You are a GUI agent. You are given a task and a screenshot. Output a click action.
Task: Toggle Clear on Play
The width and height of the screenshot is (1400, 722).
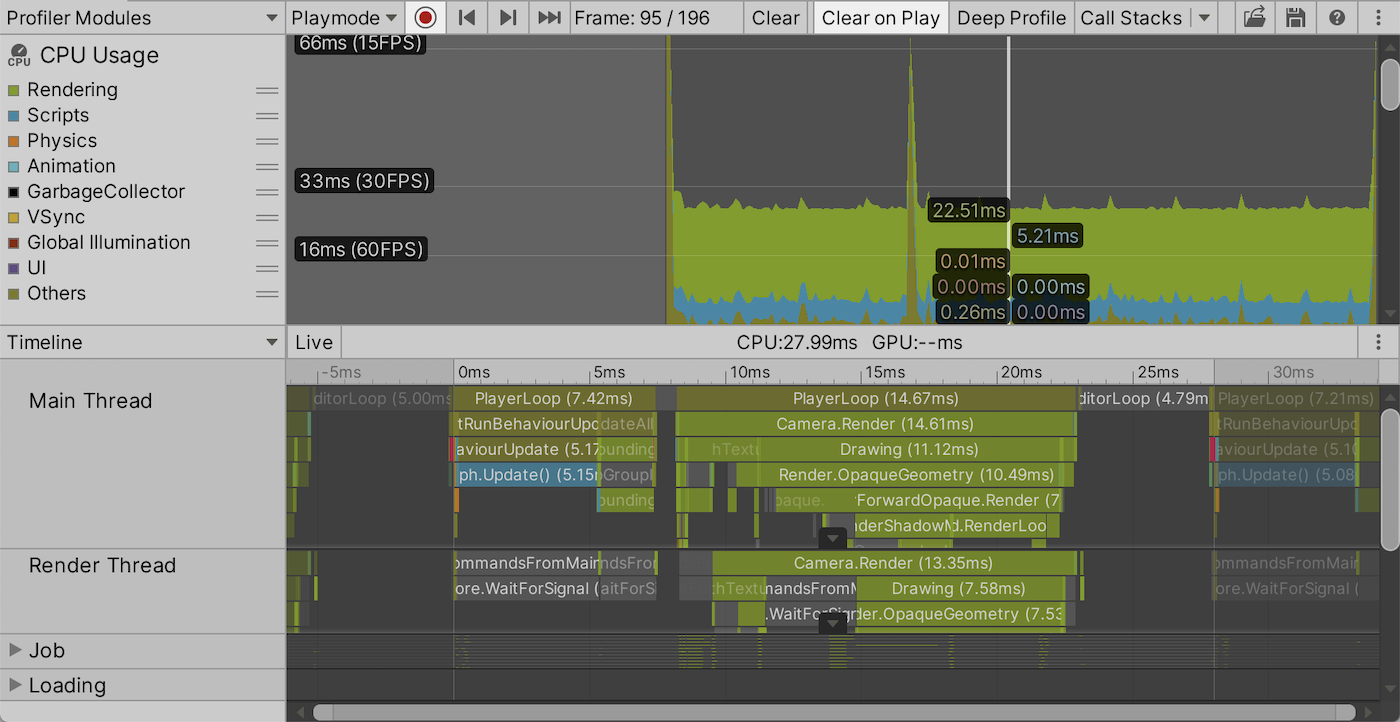880,18
